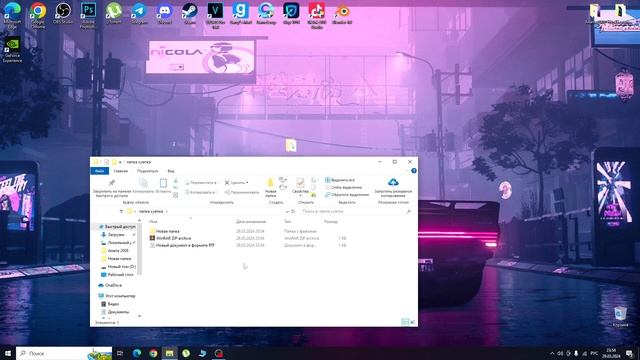The image size is (640, 360).
Task: Click in the Explorer folder search field
Action: click(355, 211)
